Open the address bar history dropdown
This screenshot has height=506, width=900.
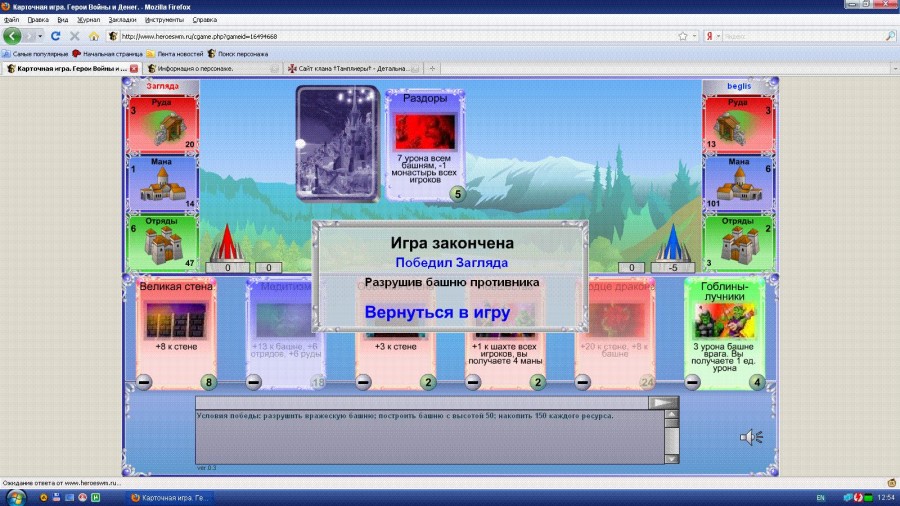pyautogui.click(x=694, y=36)
